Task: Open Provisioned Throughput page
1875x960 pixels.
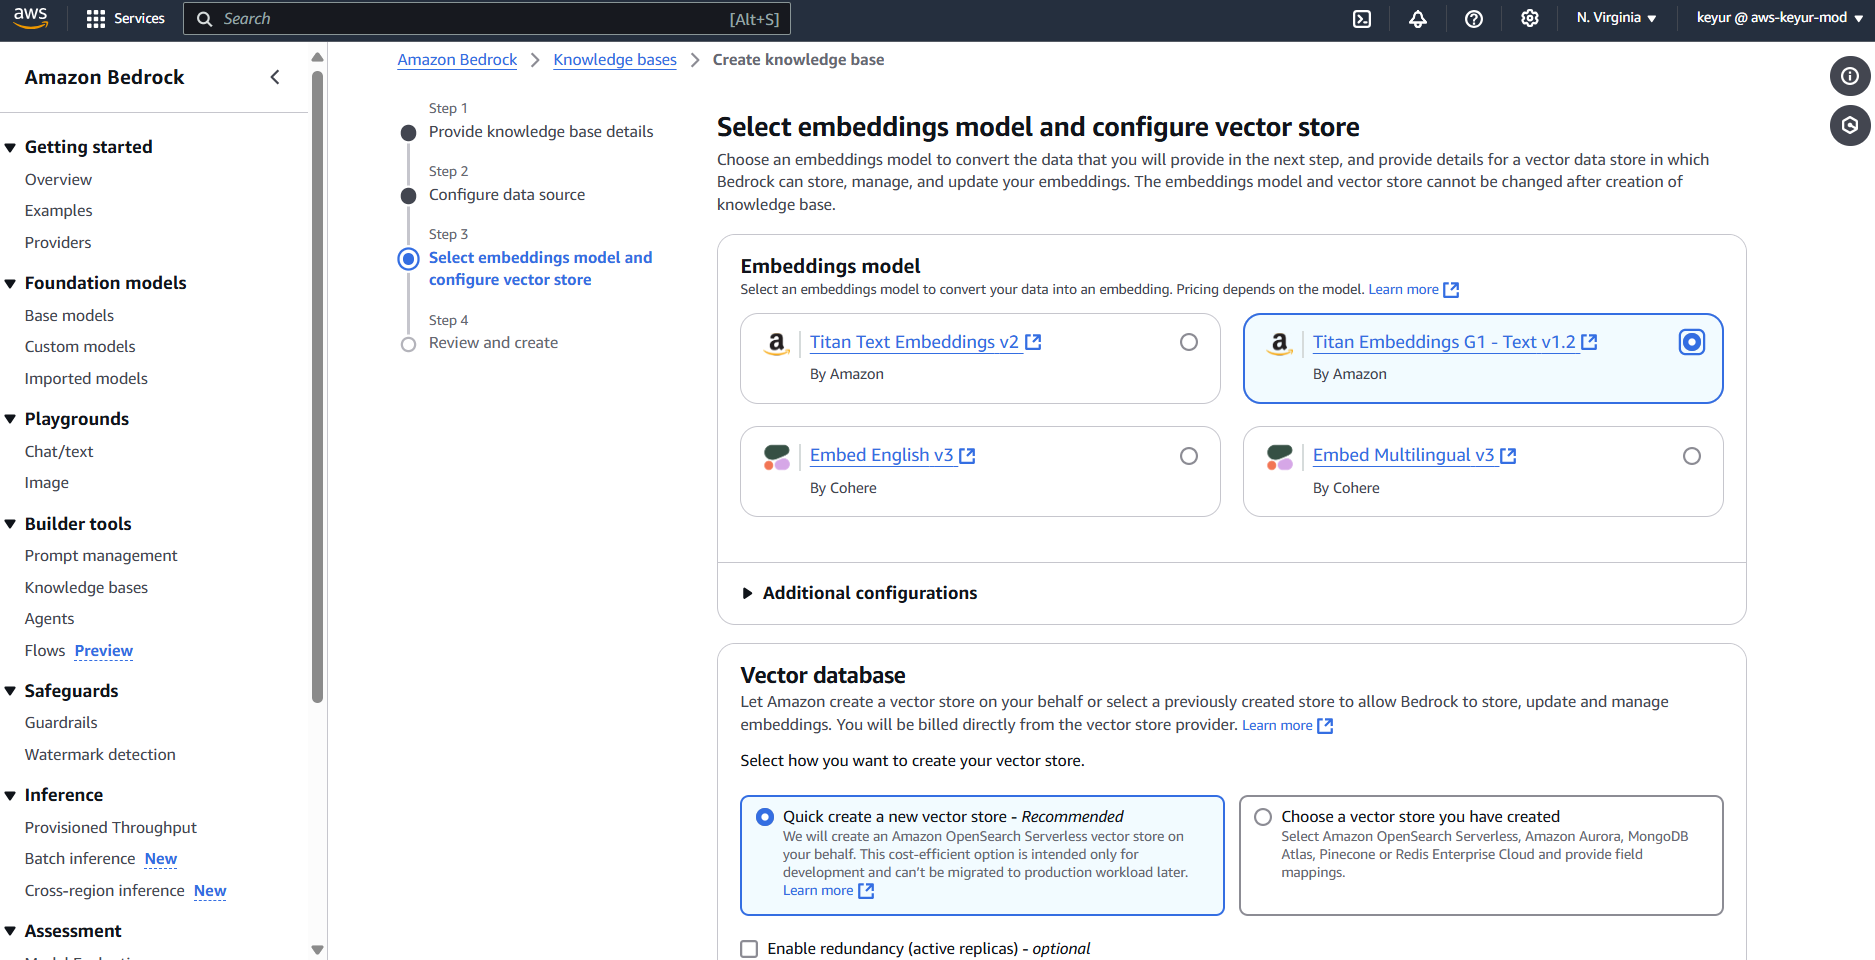Action: [x=111, y=828]
